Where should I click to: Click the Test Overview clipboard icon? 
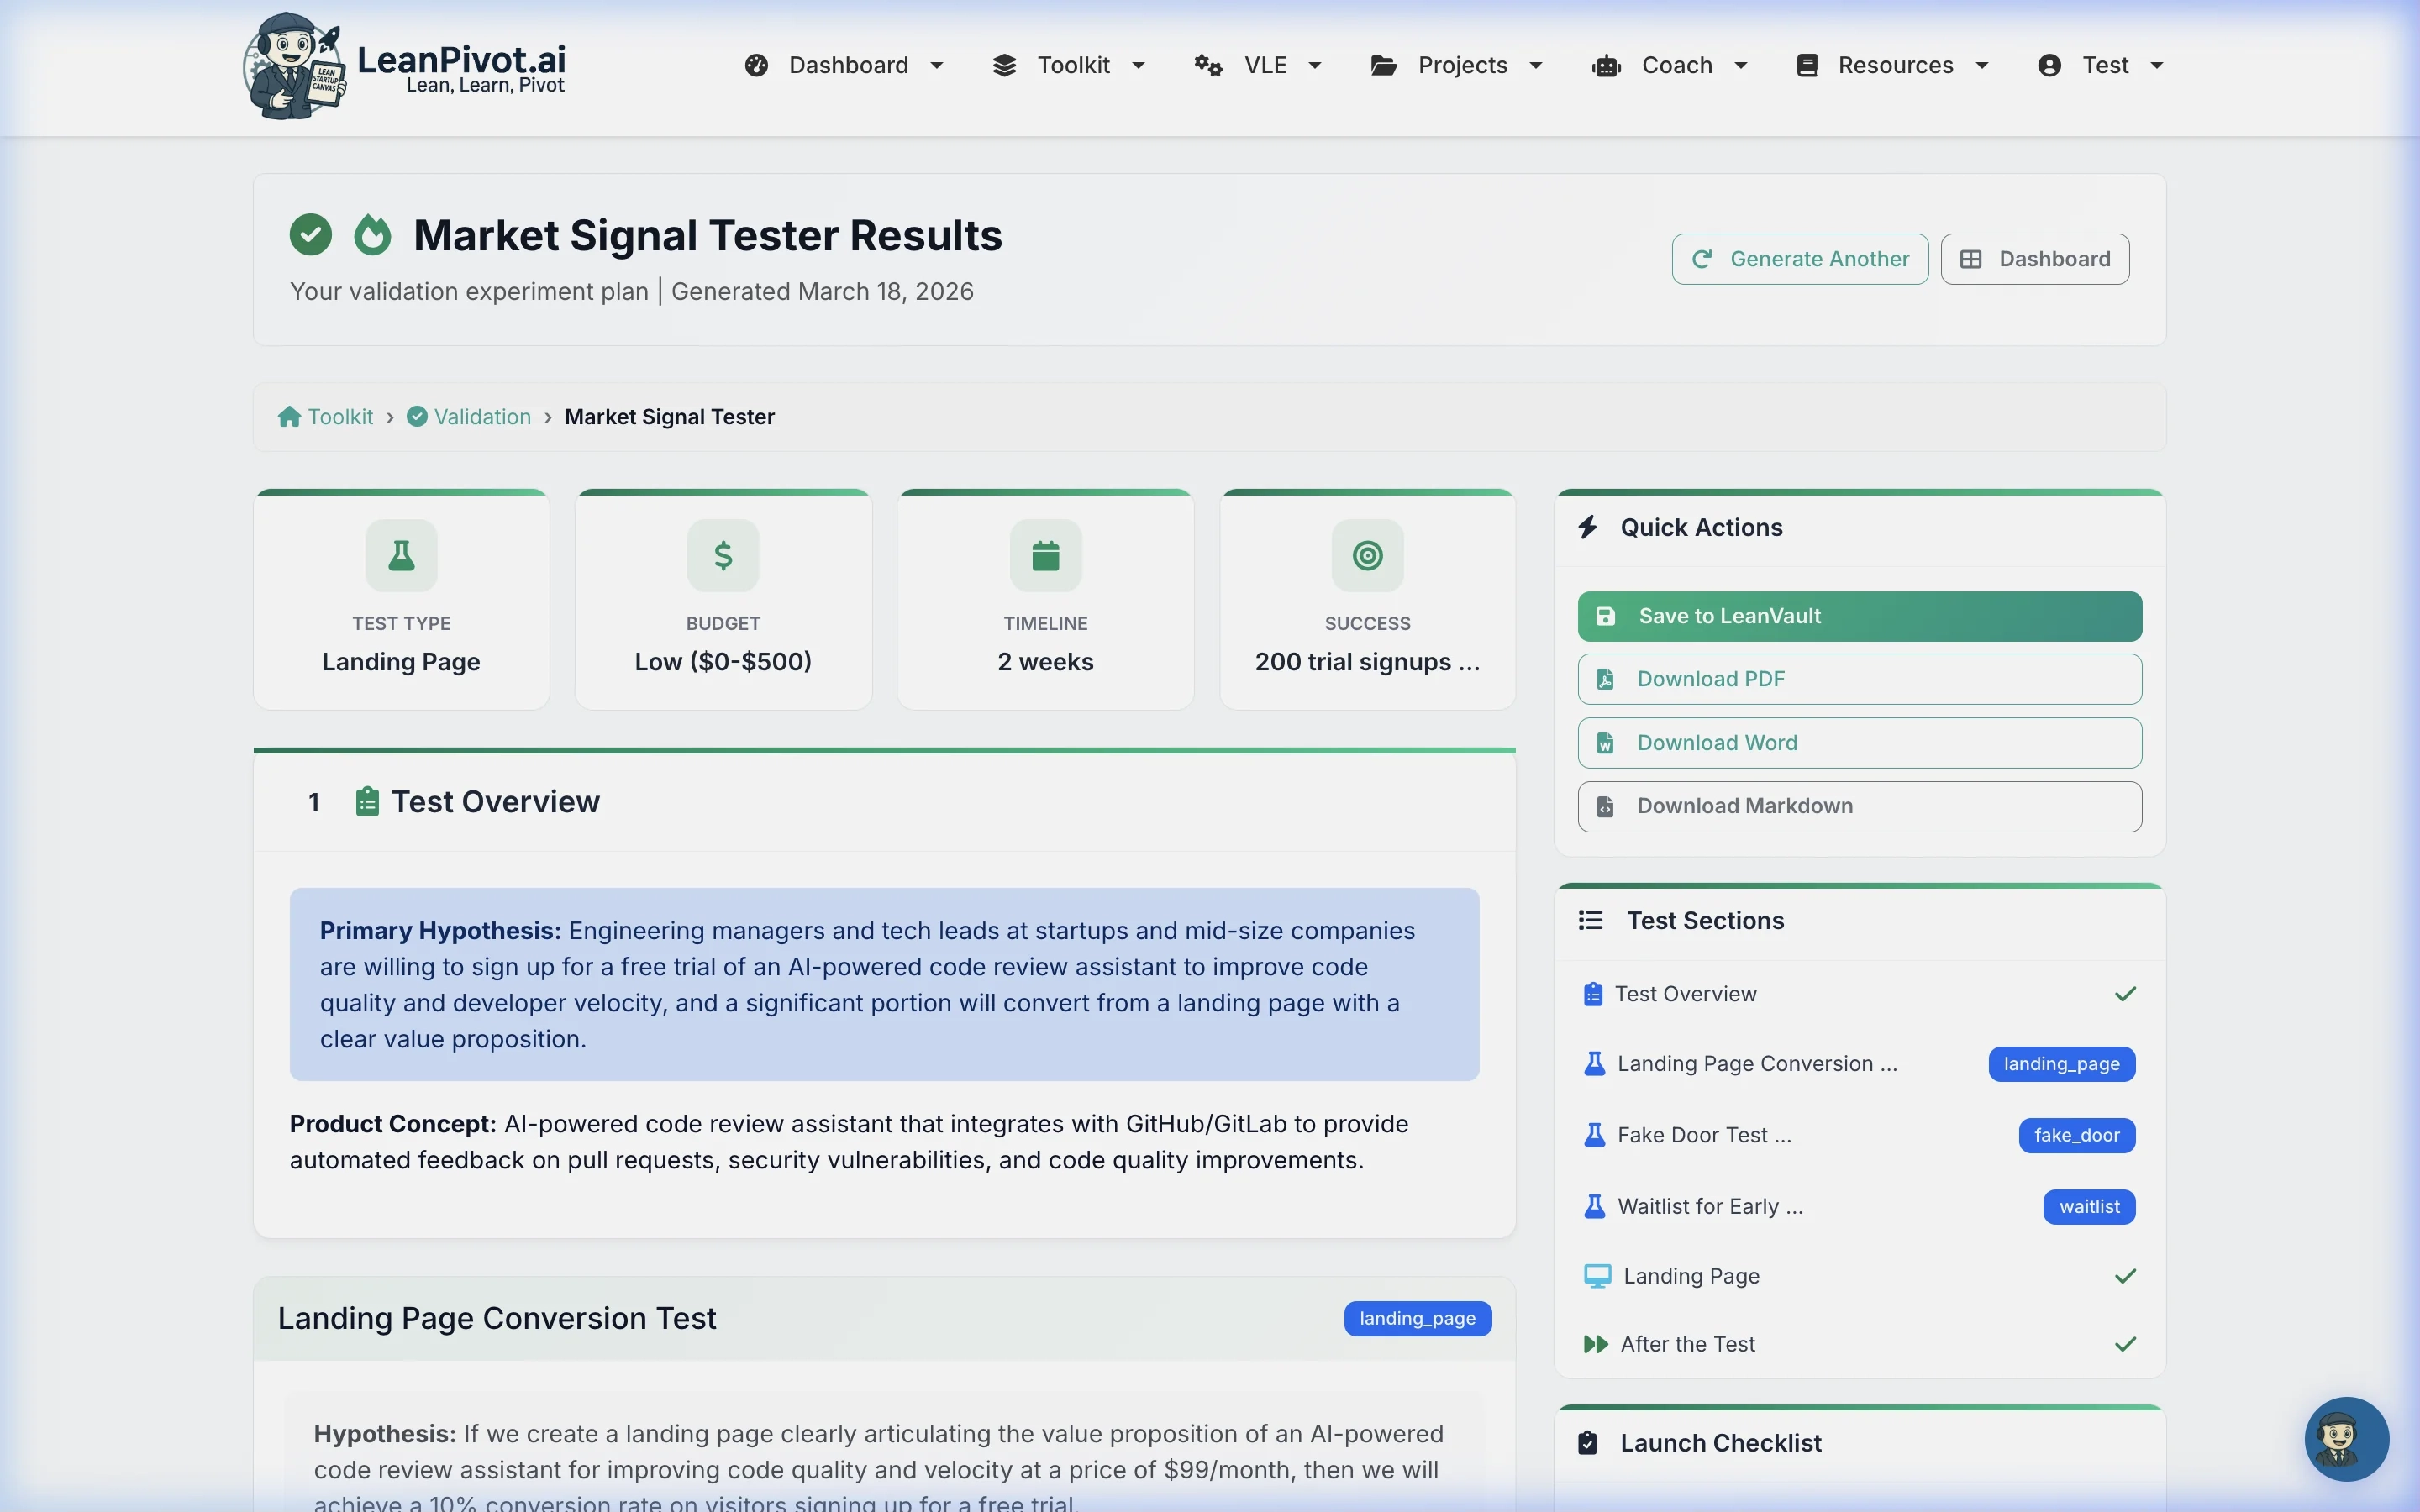click(367, 800)
